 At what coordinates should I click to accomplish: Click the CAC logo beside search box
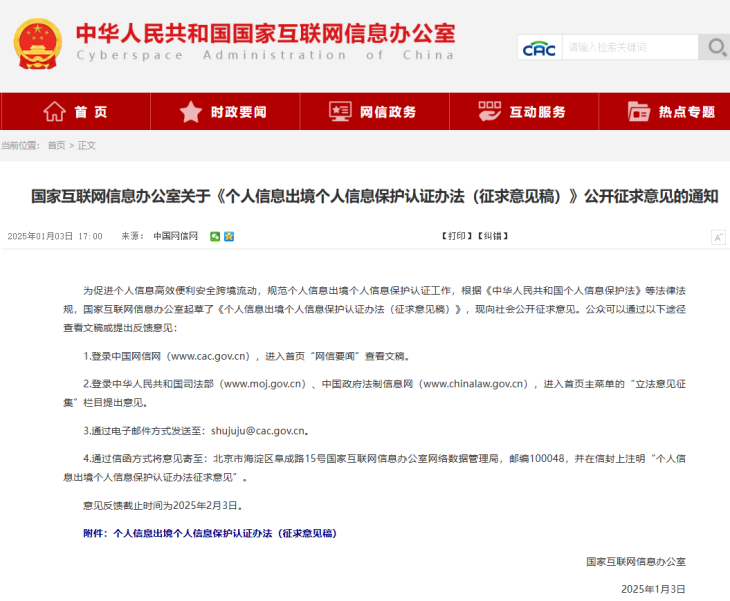coord(539,48)
